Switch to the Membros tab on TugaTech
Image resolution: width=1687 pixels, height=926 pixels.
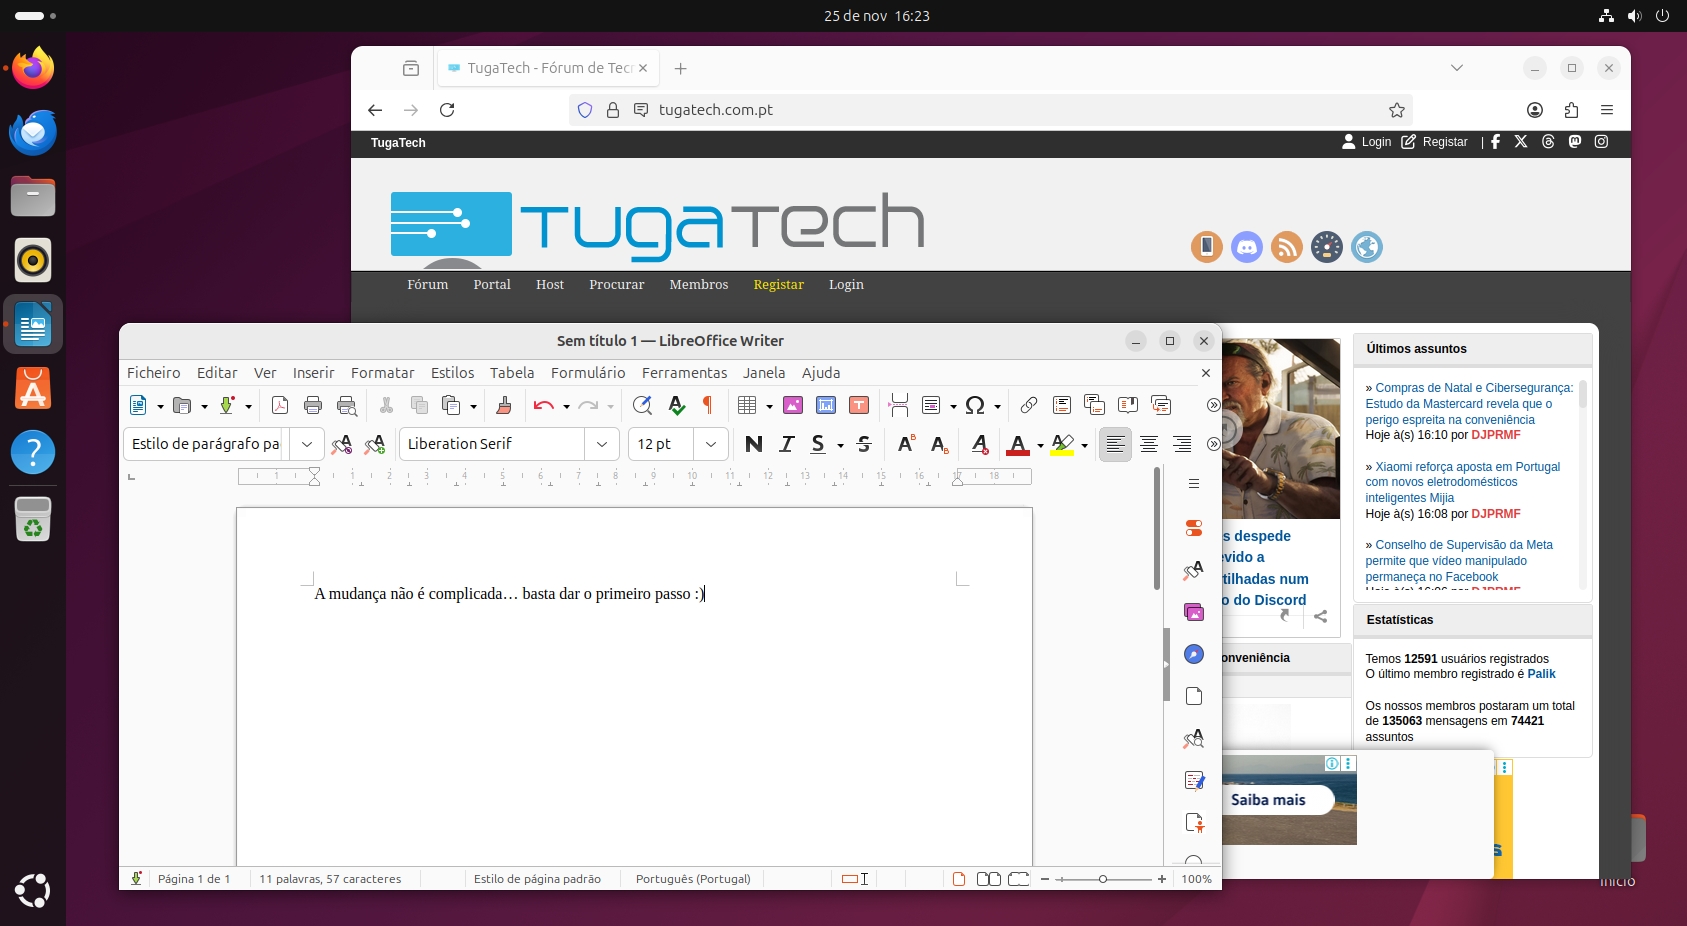click(699, 285)
